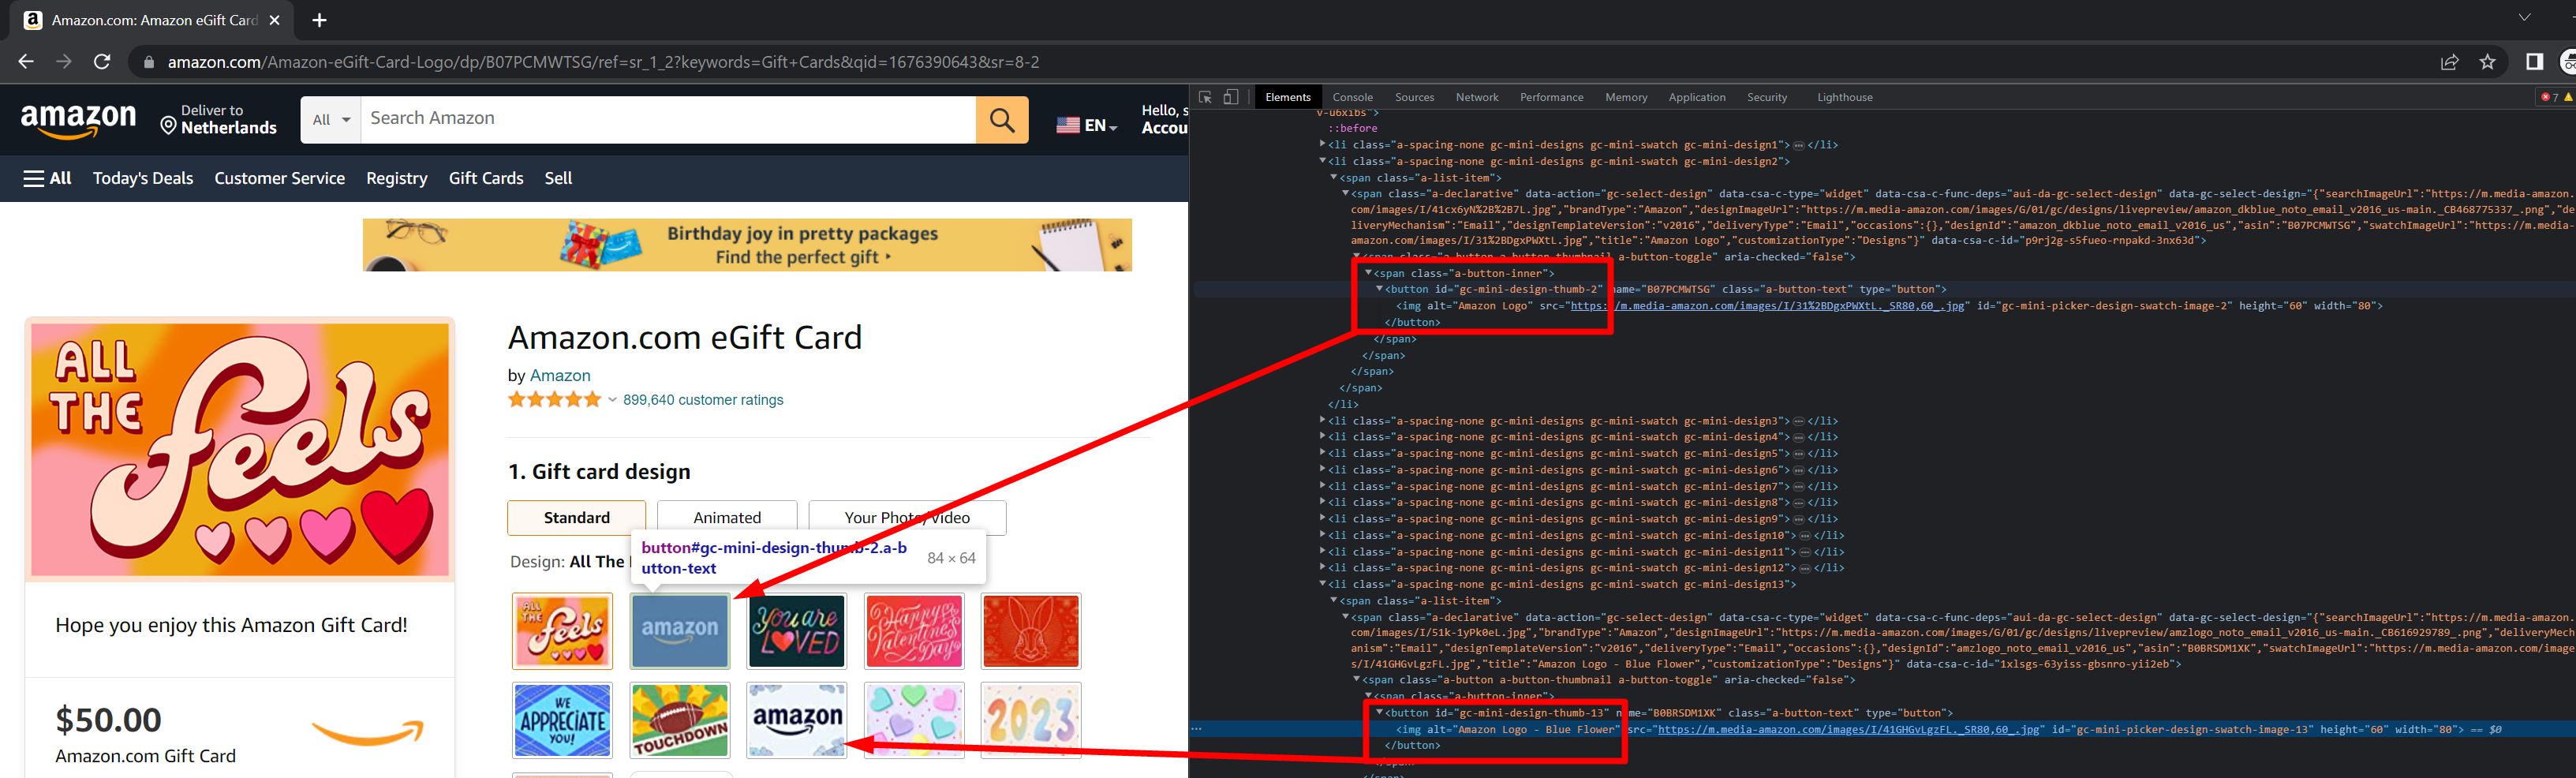Click the DevTools red error count indicator

click(x=2550, y=97)
